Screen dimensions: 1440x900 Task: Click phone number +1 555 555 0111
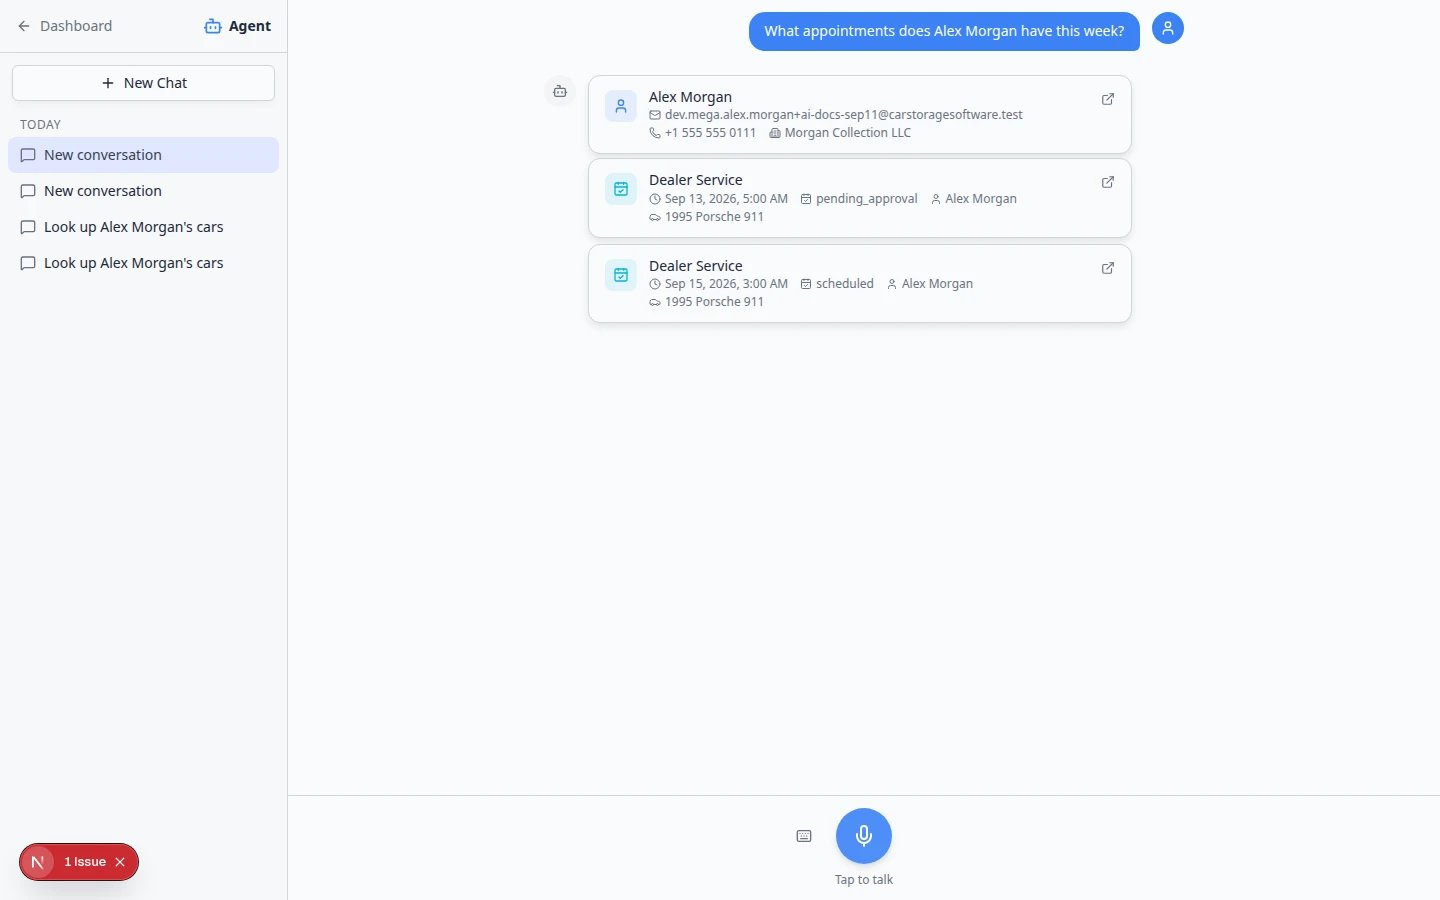coord(710,133)
